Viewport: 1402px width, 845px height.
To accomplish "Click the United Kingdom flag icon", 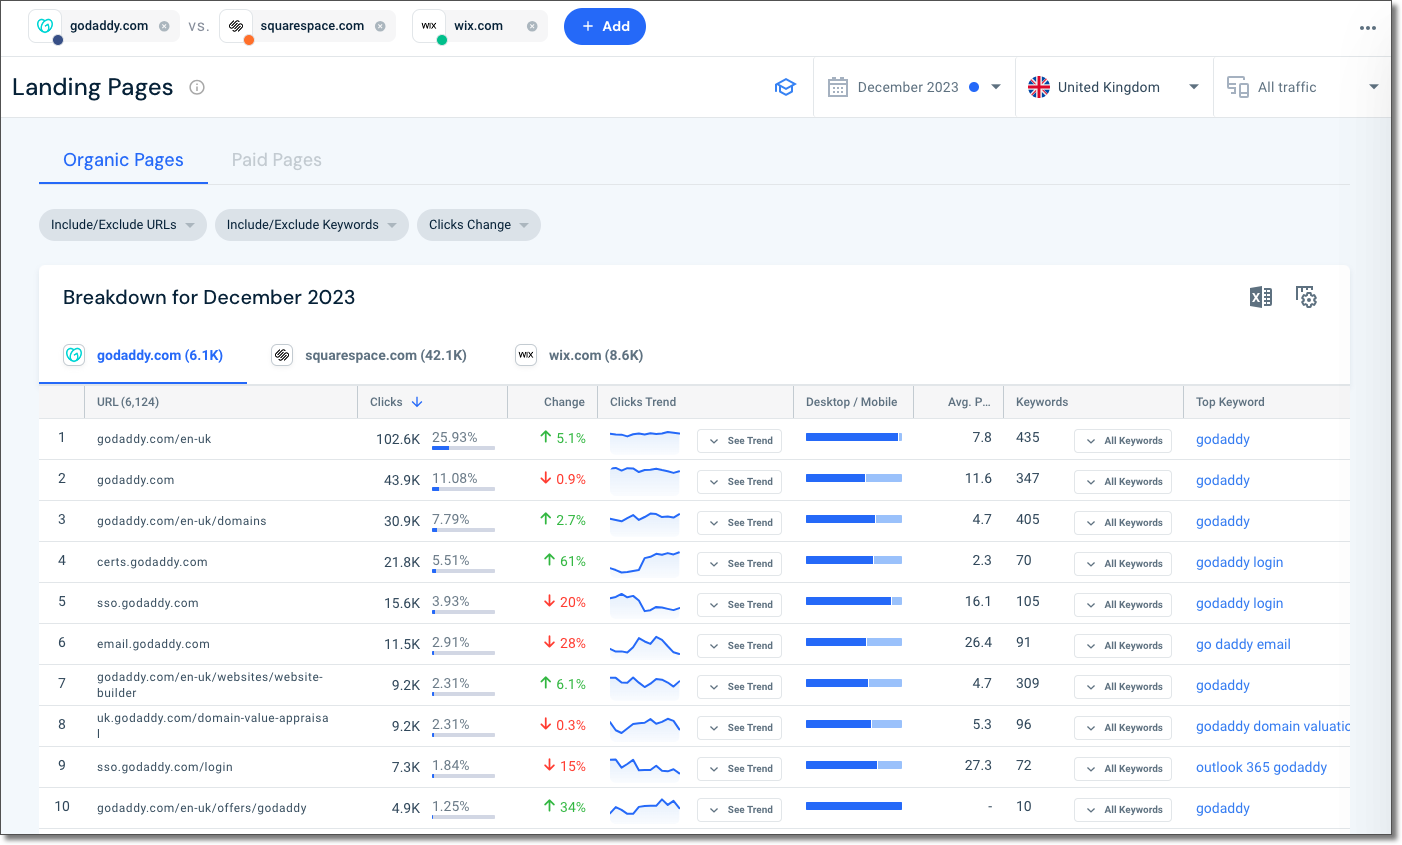I will point(1039,87).
